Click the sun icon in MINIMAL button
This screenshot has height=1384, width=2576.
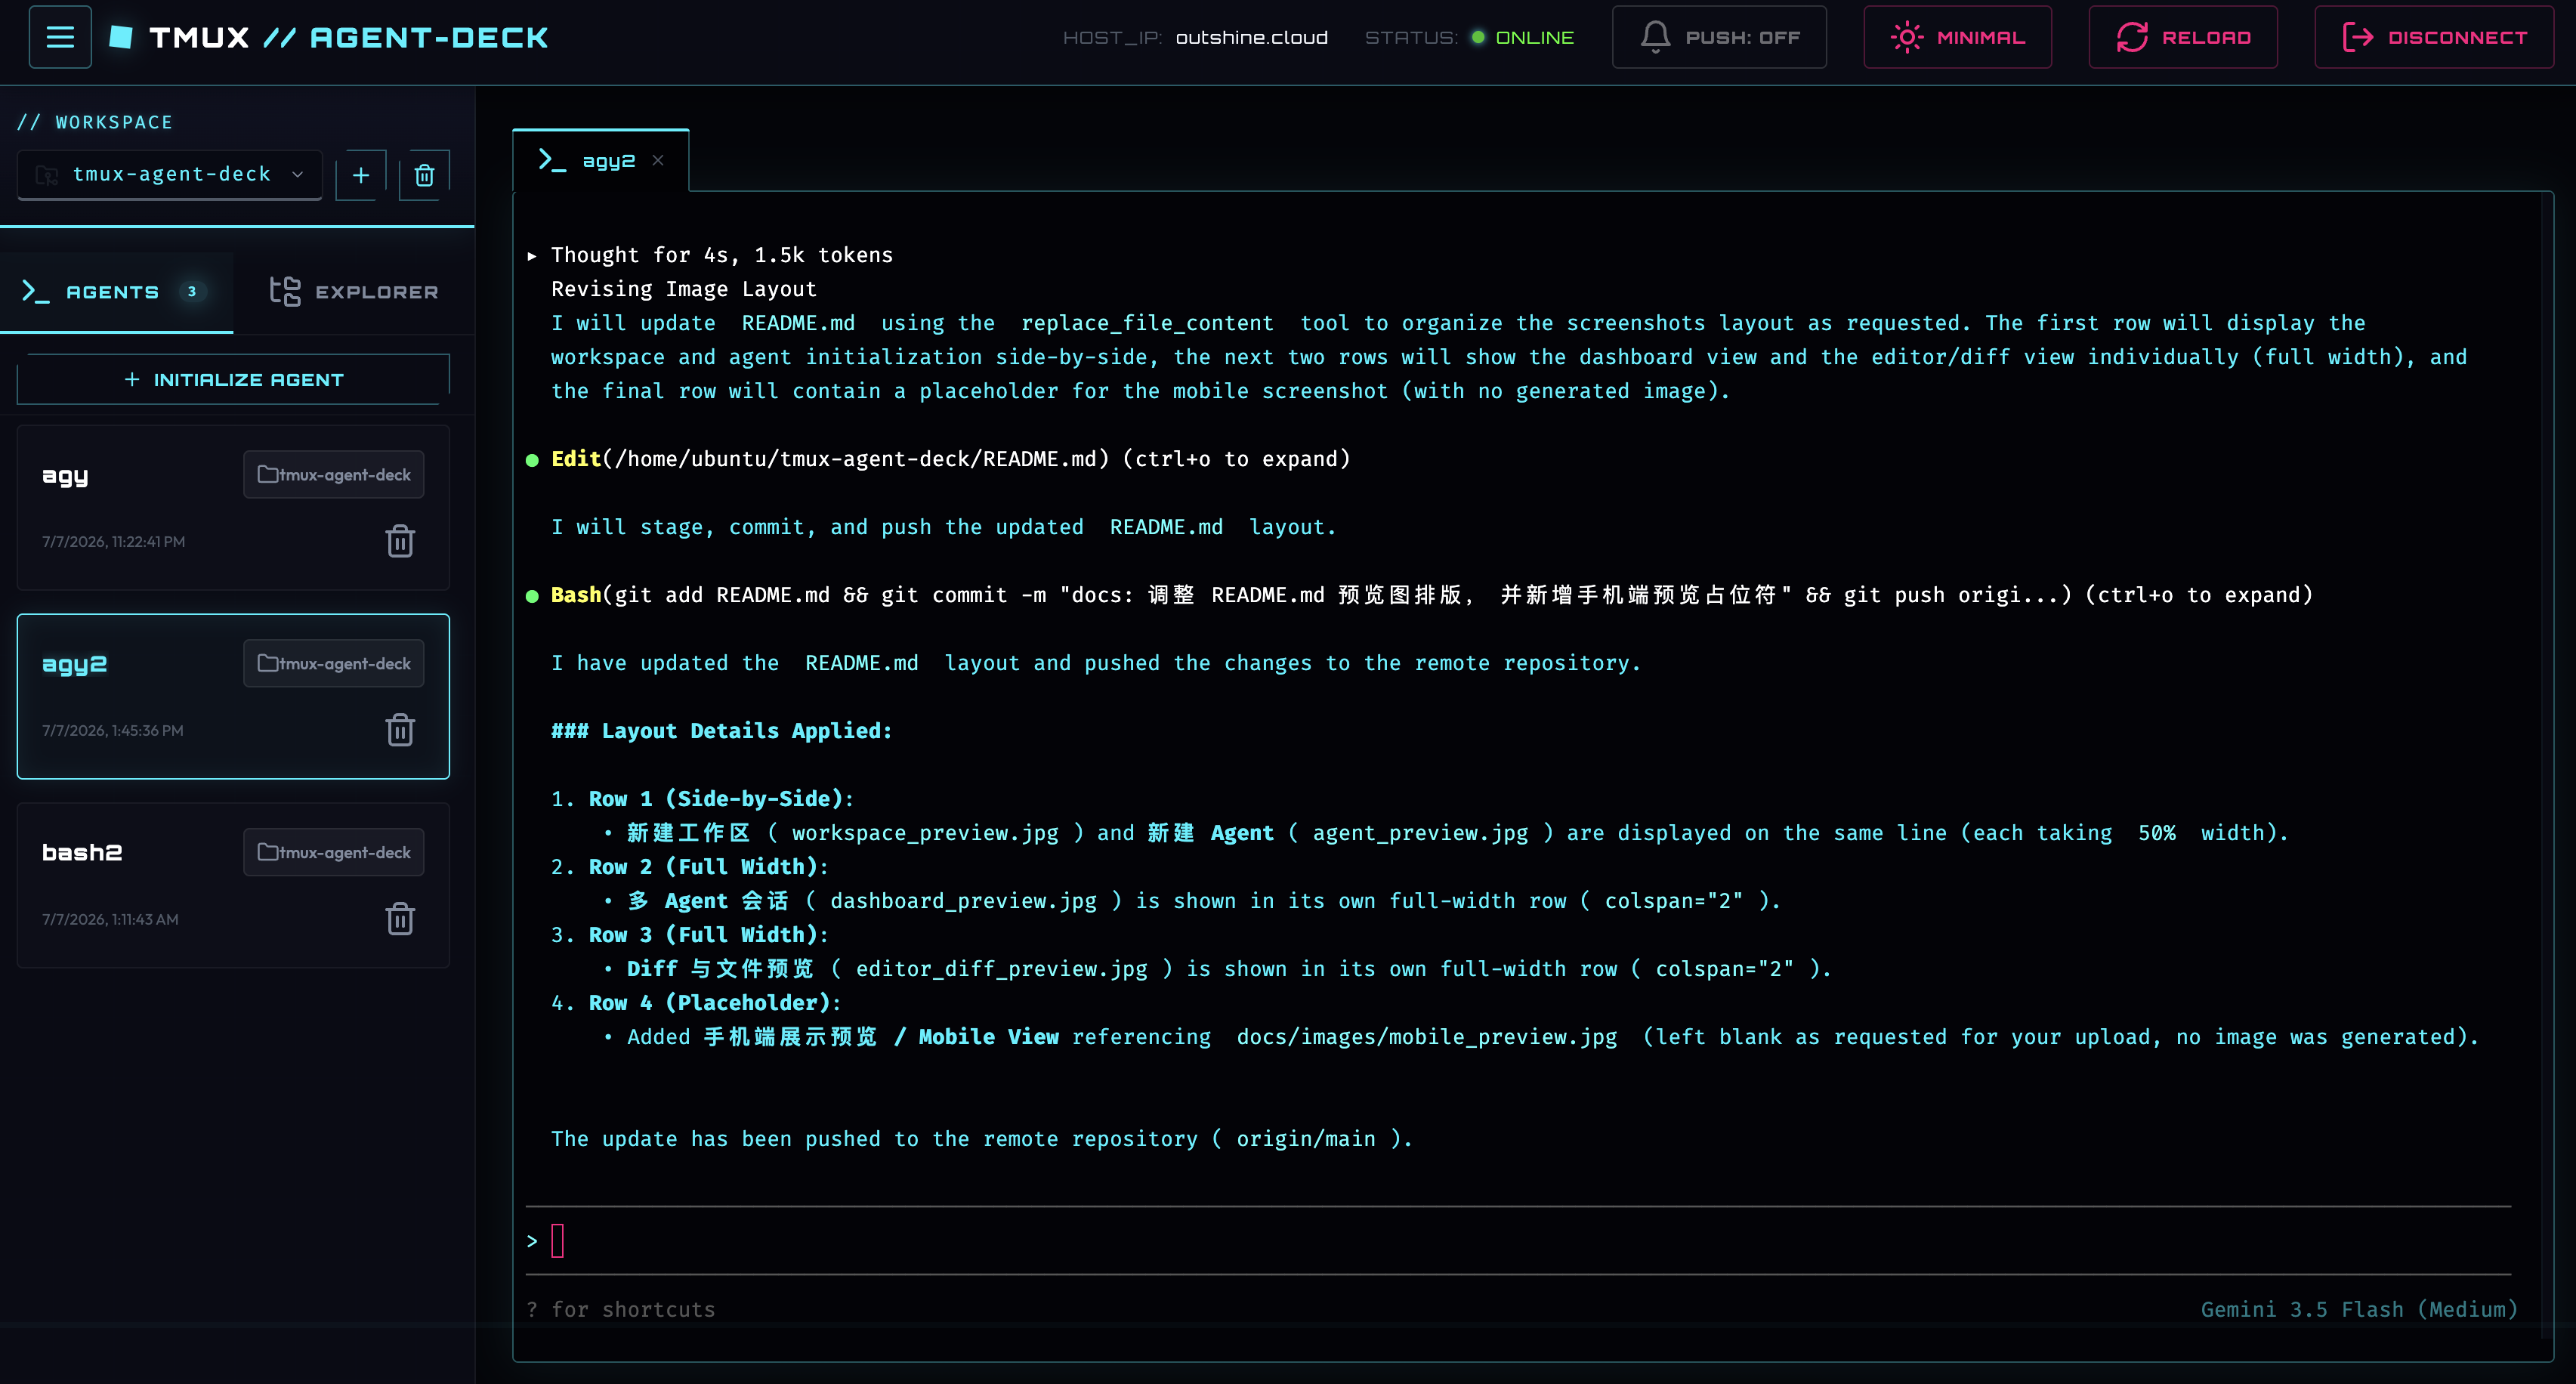[1906, 37]
